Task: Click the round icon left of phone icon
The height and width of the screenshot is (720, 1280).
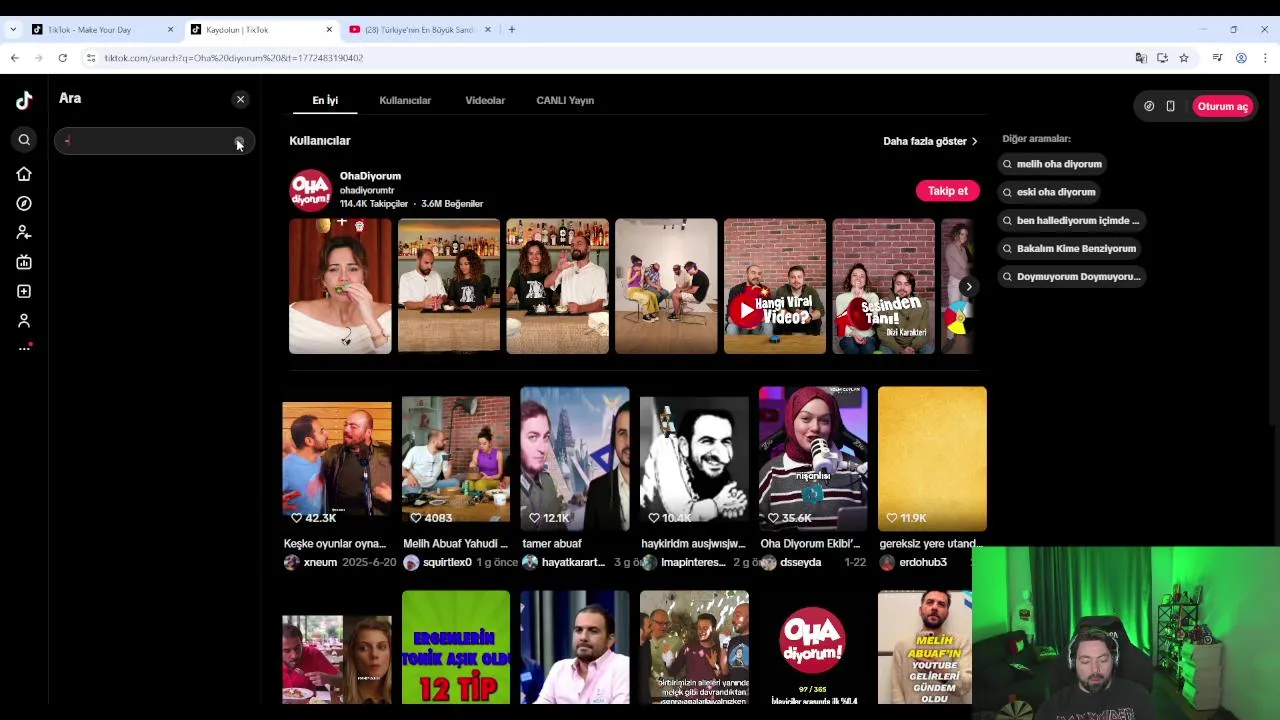Action: [x=1149, y=106]
